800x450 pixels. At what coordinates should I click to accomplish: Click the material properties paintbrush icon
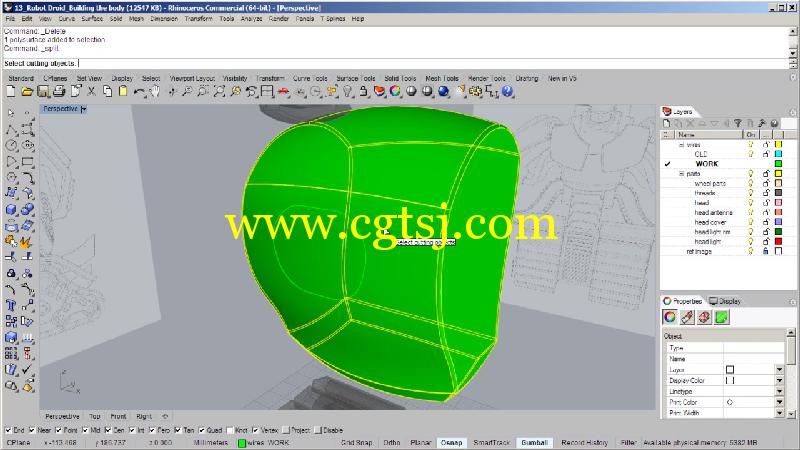[687, 317]
